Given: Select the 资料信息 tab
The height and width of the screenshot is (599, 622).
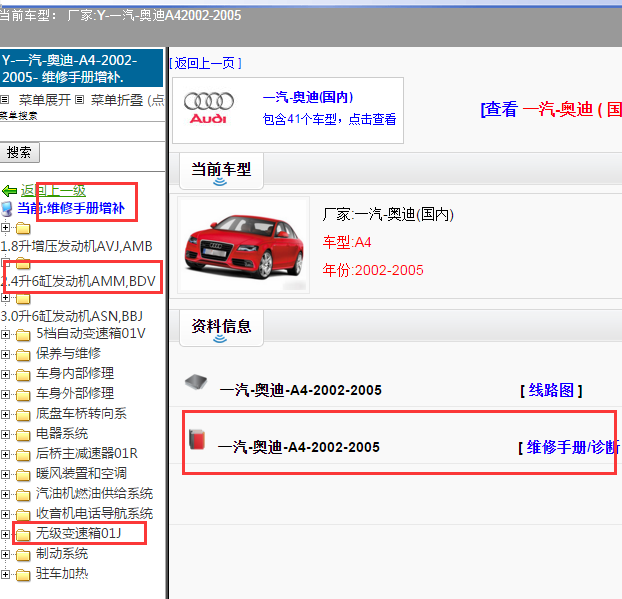Looking at the screenshot, I should tap(221, 328).
